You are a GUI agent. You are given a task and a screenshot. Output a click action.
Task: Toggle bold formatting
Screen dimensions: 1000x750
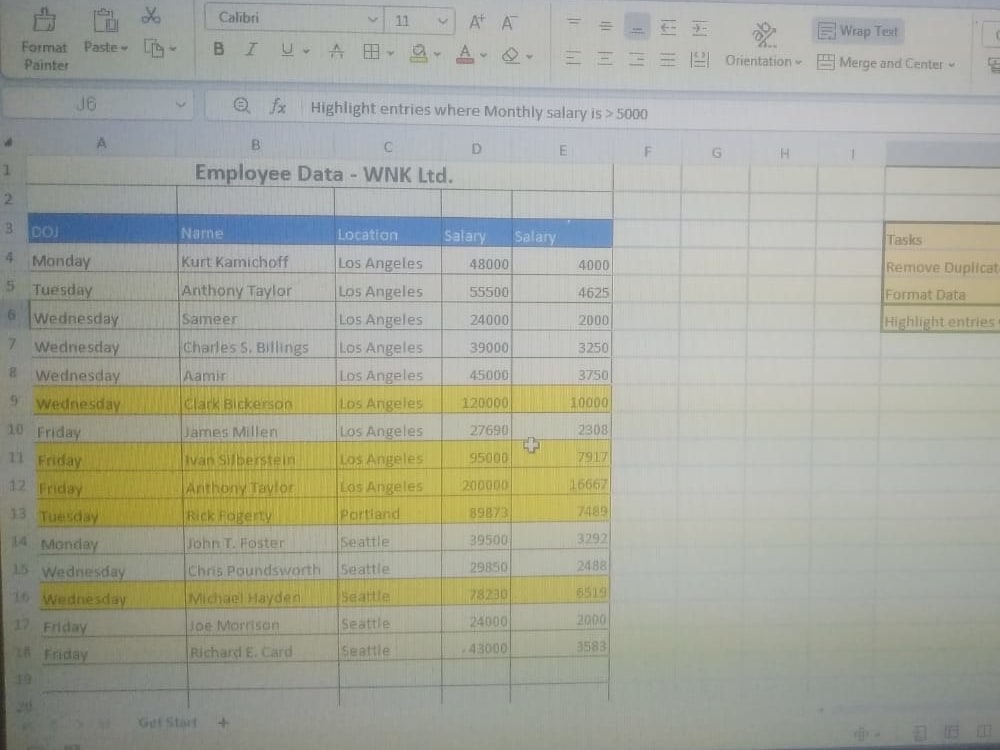(x=218, y=48)
